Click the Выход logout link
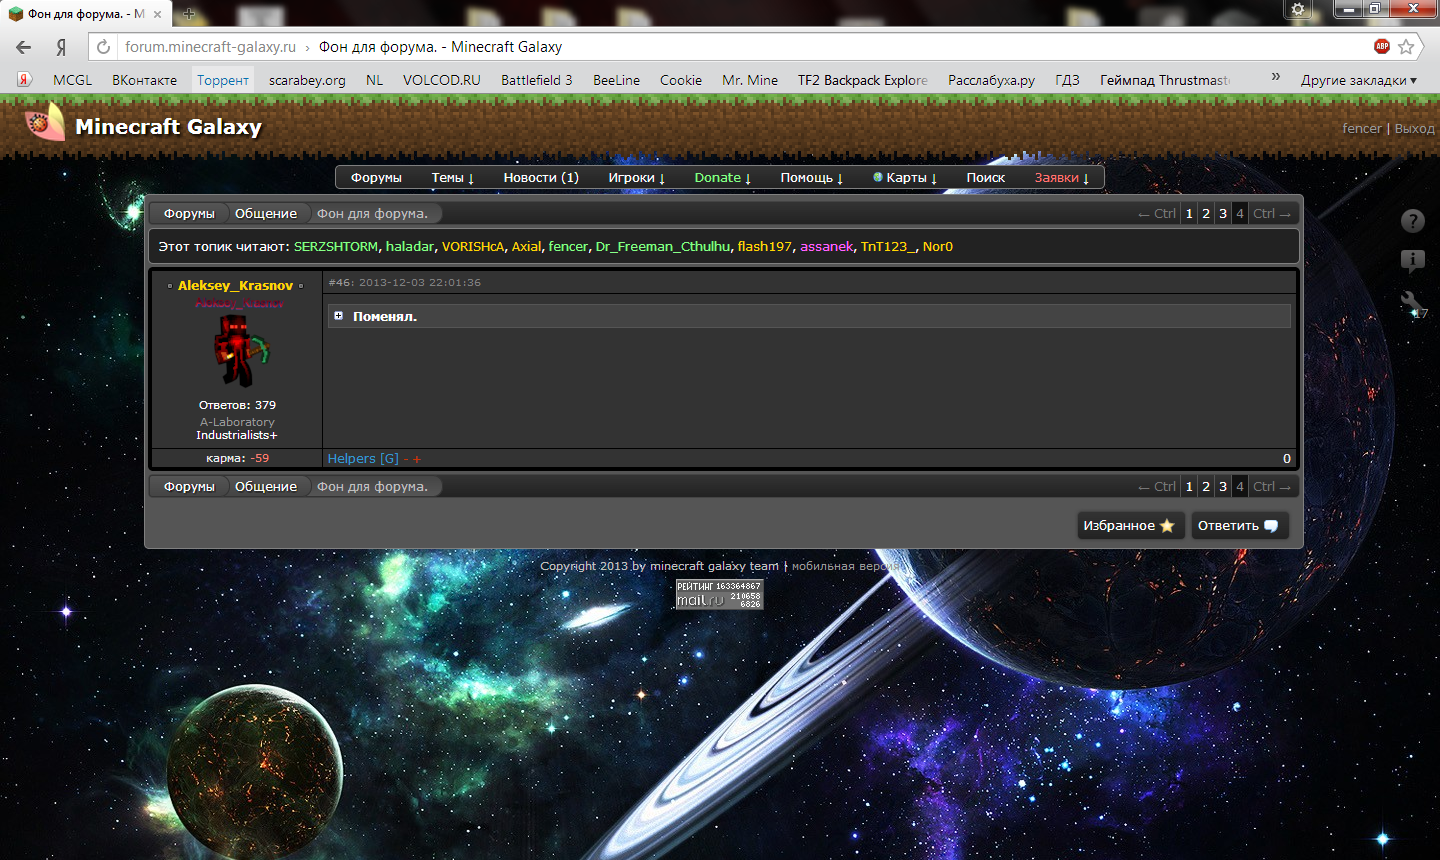The image size is (1440, 860). click(x=1414, y=128)
